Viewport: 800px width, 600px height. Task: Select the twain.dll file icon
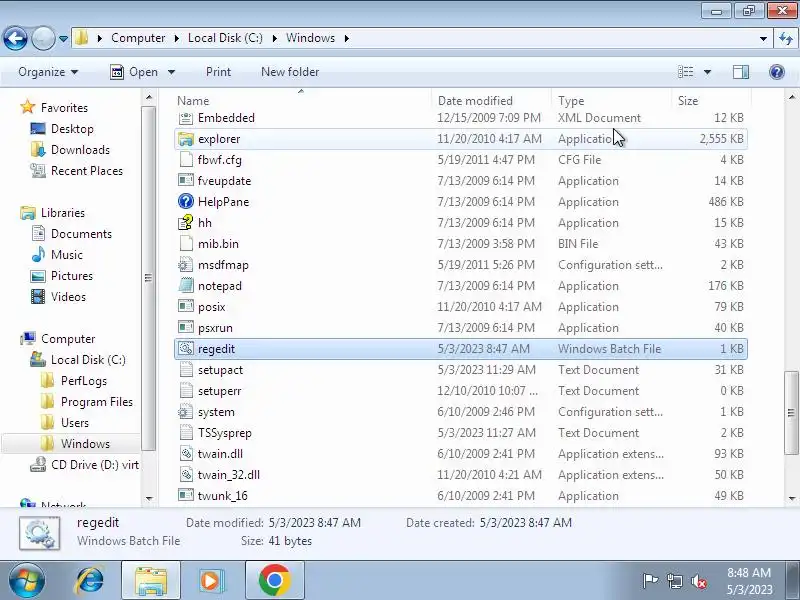(186, 454)
